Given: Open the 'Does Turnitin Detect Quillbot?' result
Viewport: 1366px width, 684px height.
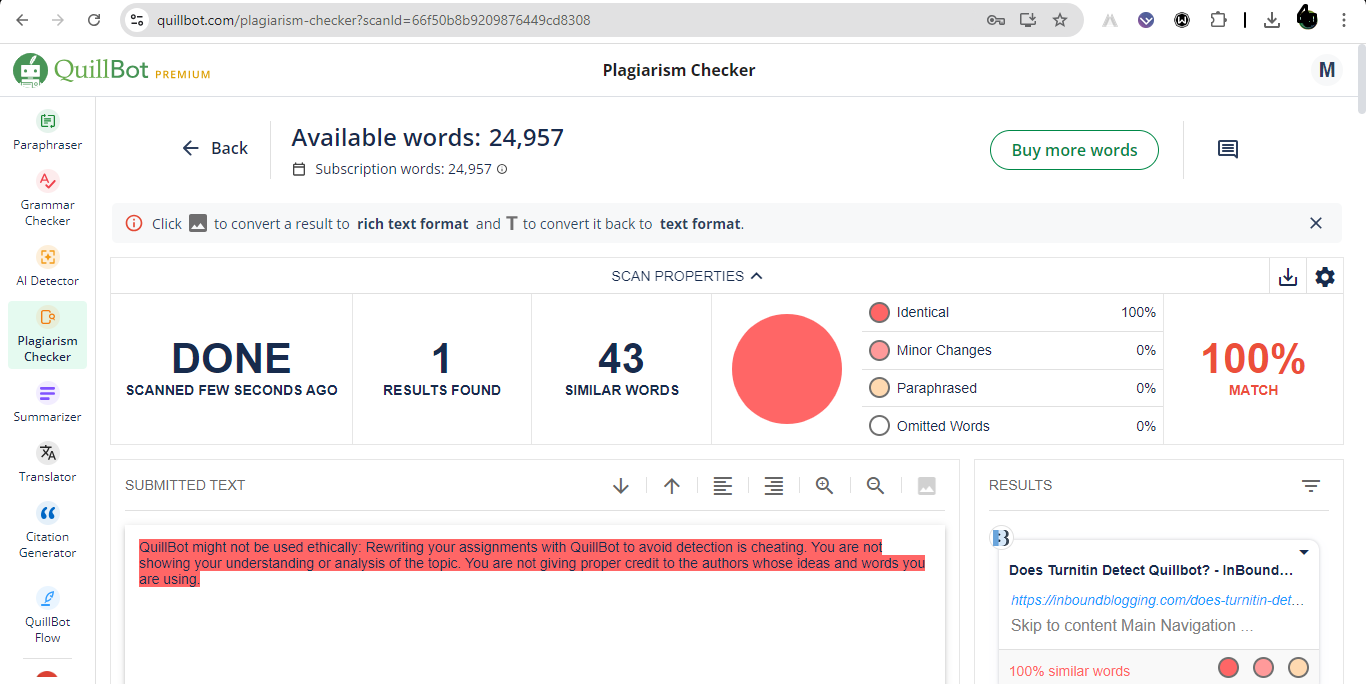Looking at the screenshot, I should (1151, 570).
